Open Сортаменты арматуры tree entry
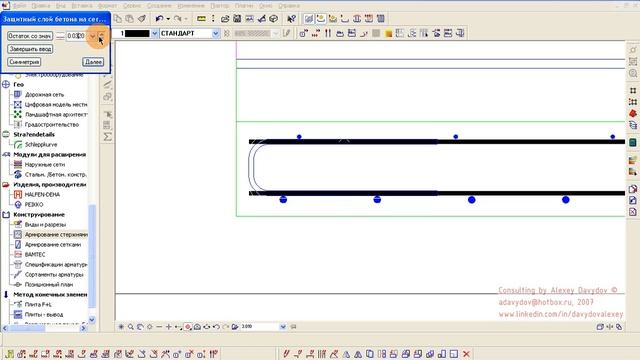 click(54, 275)
